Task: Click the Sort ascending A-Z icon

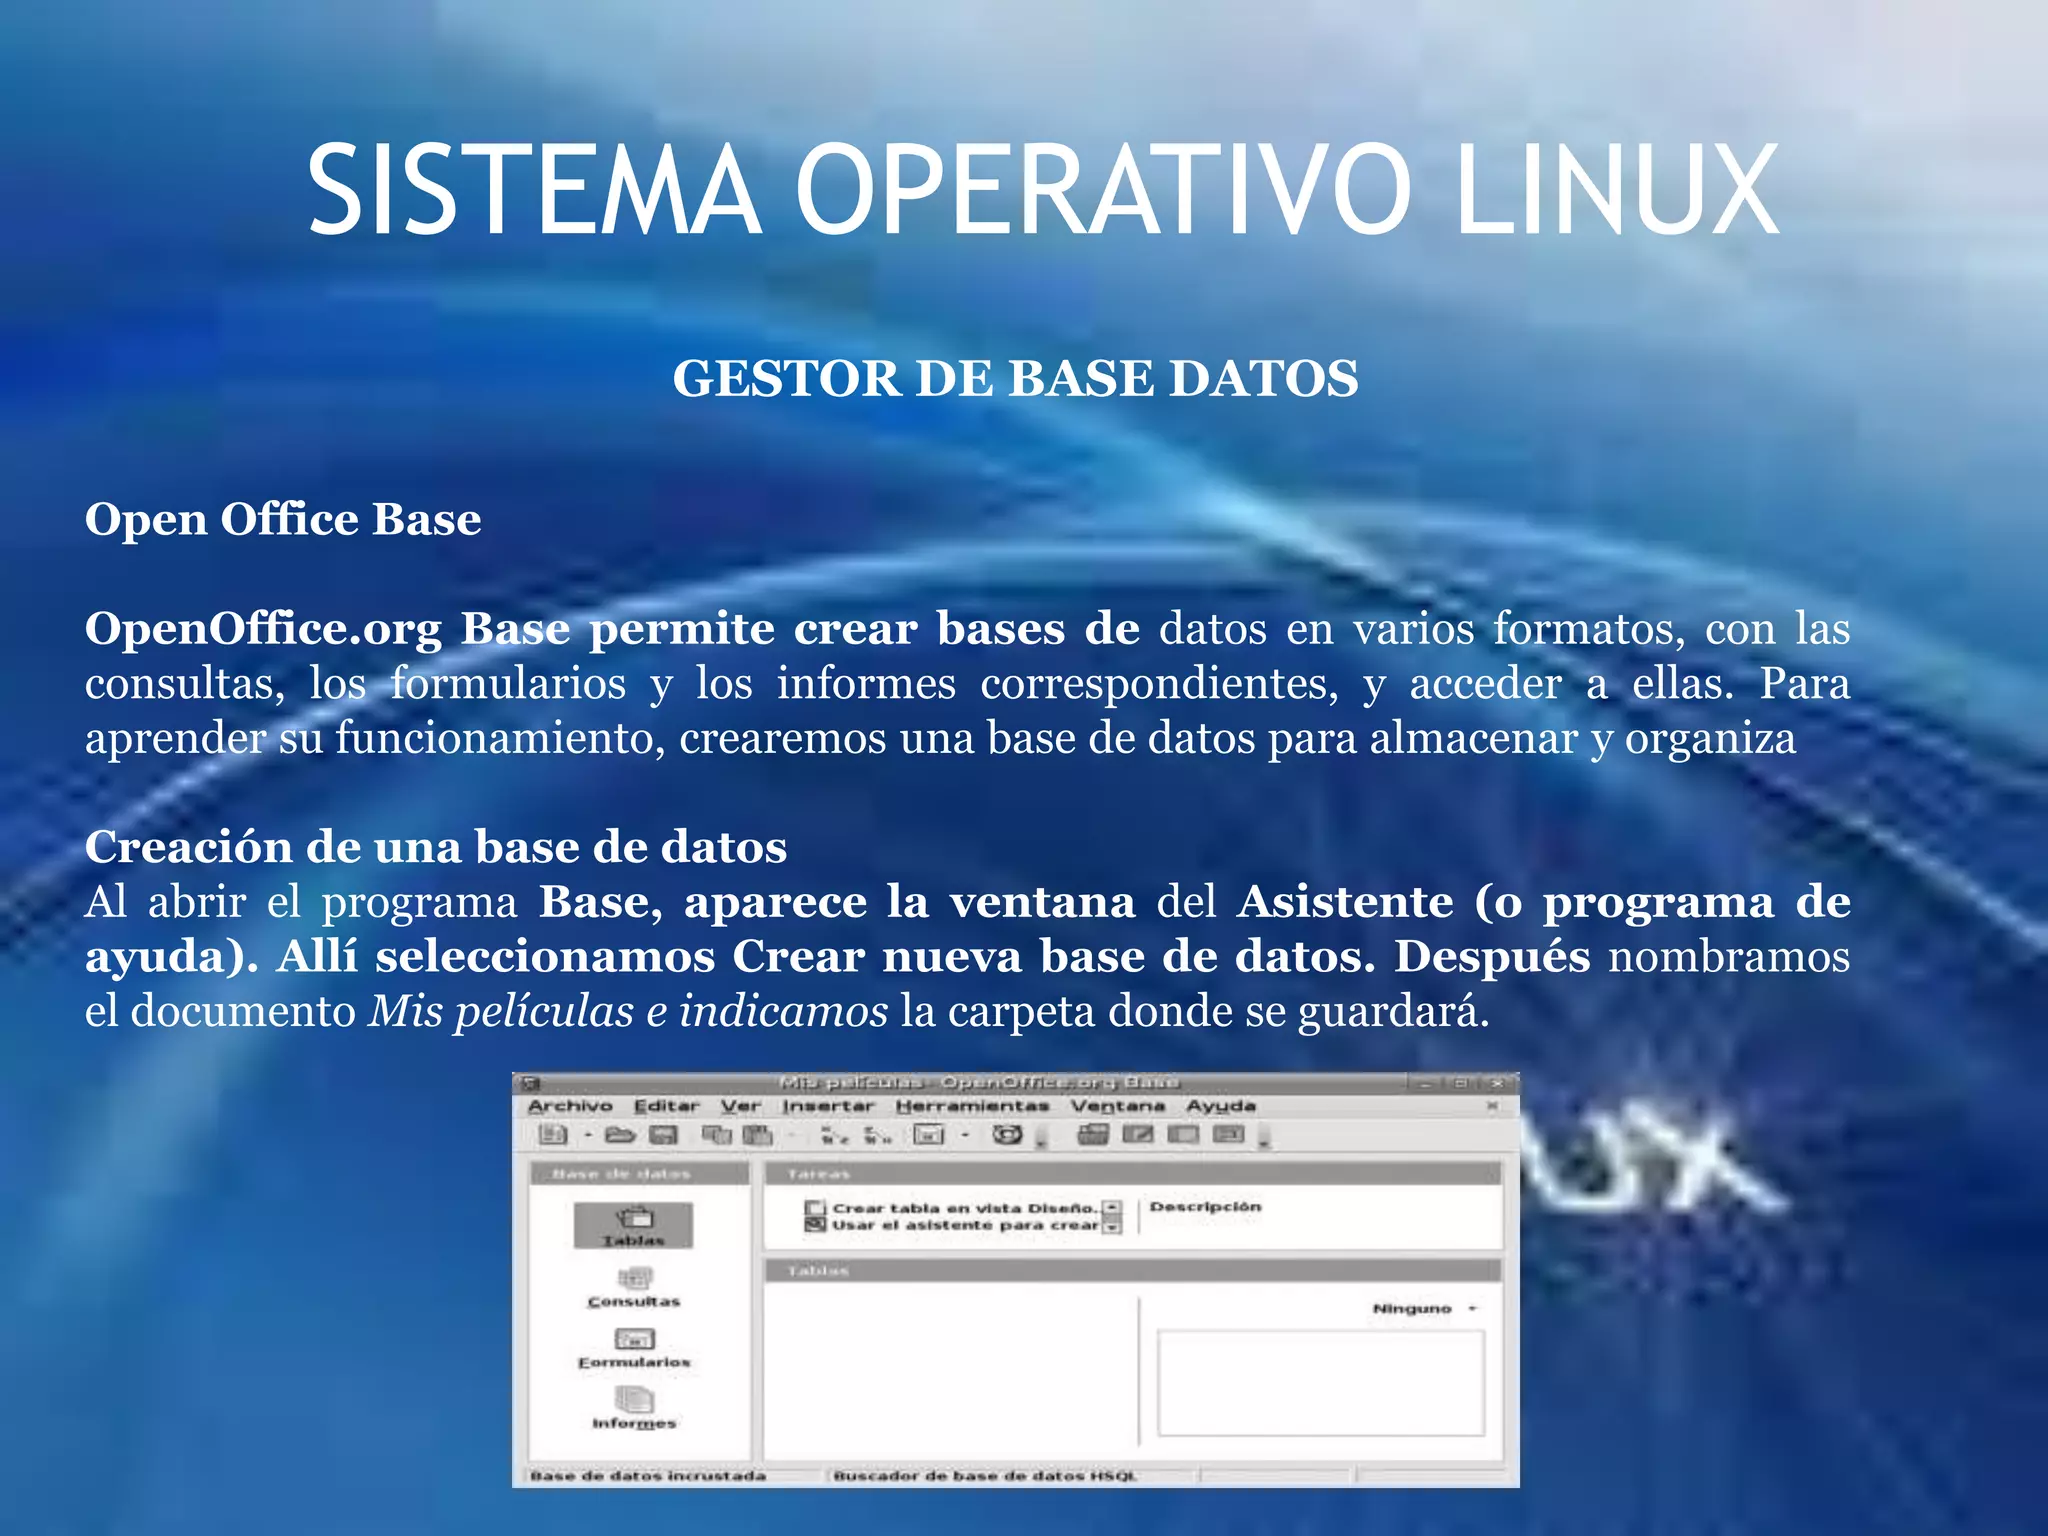Action: 834,1135
